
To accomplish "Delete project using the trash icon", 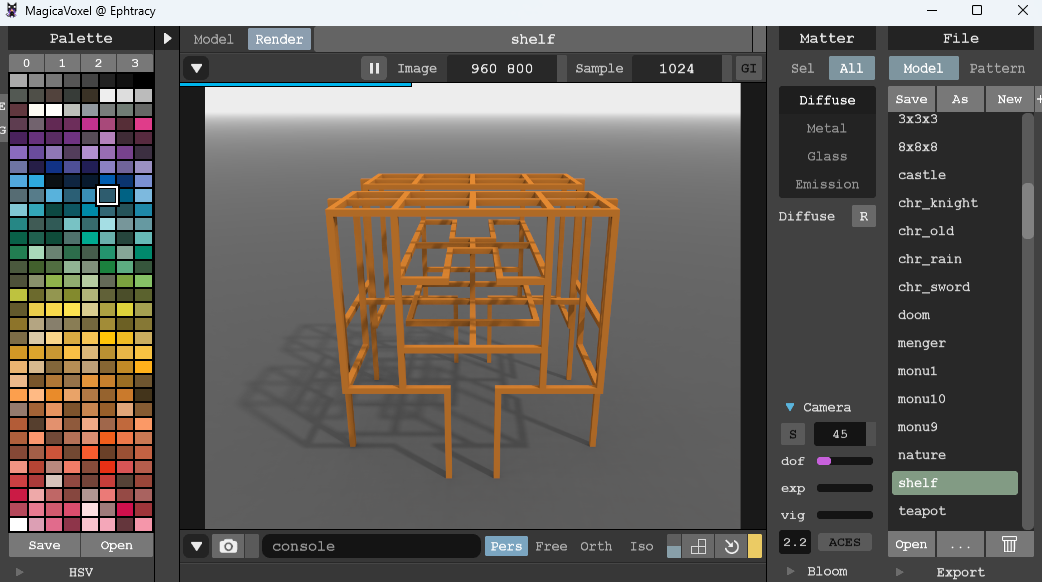I will click(x=1009, y=544).
